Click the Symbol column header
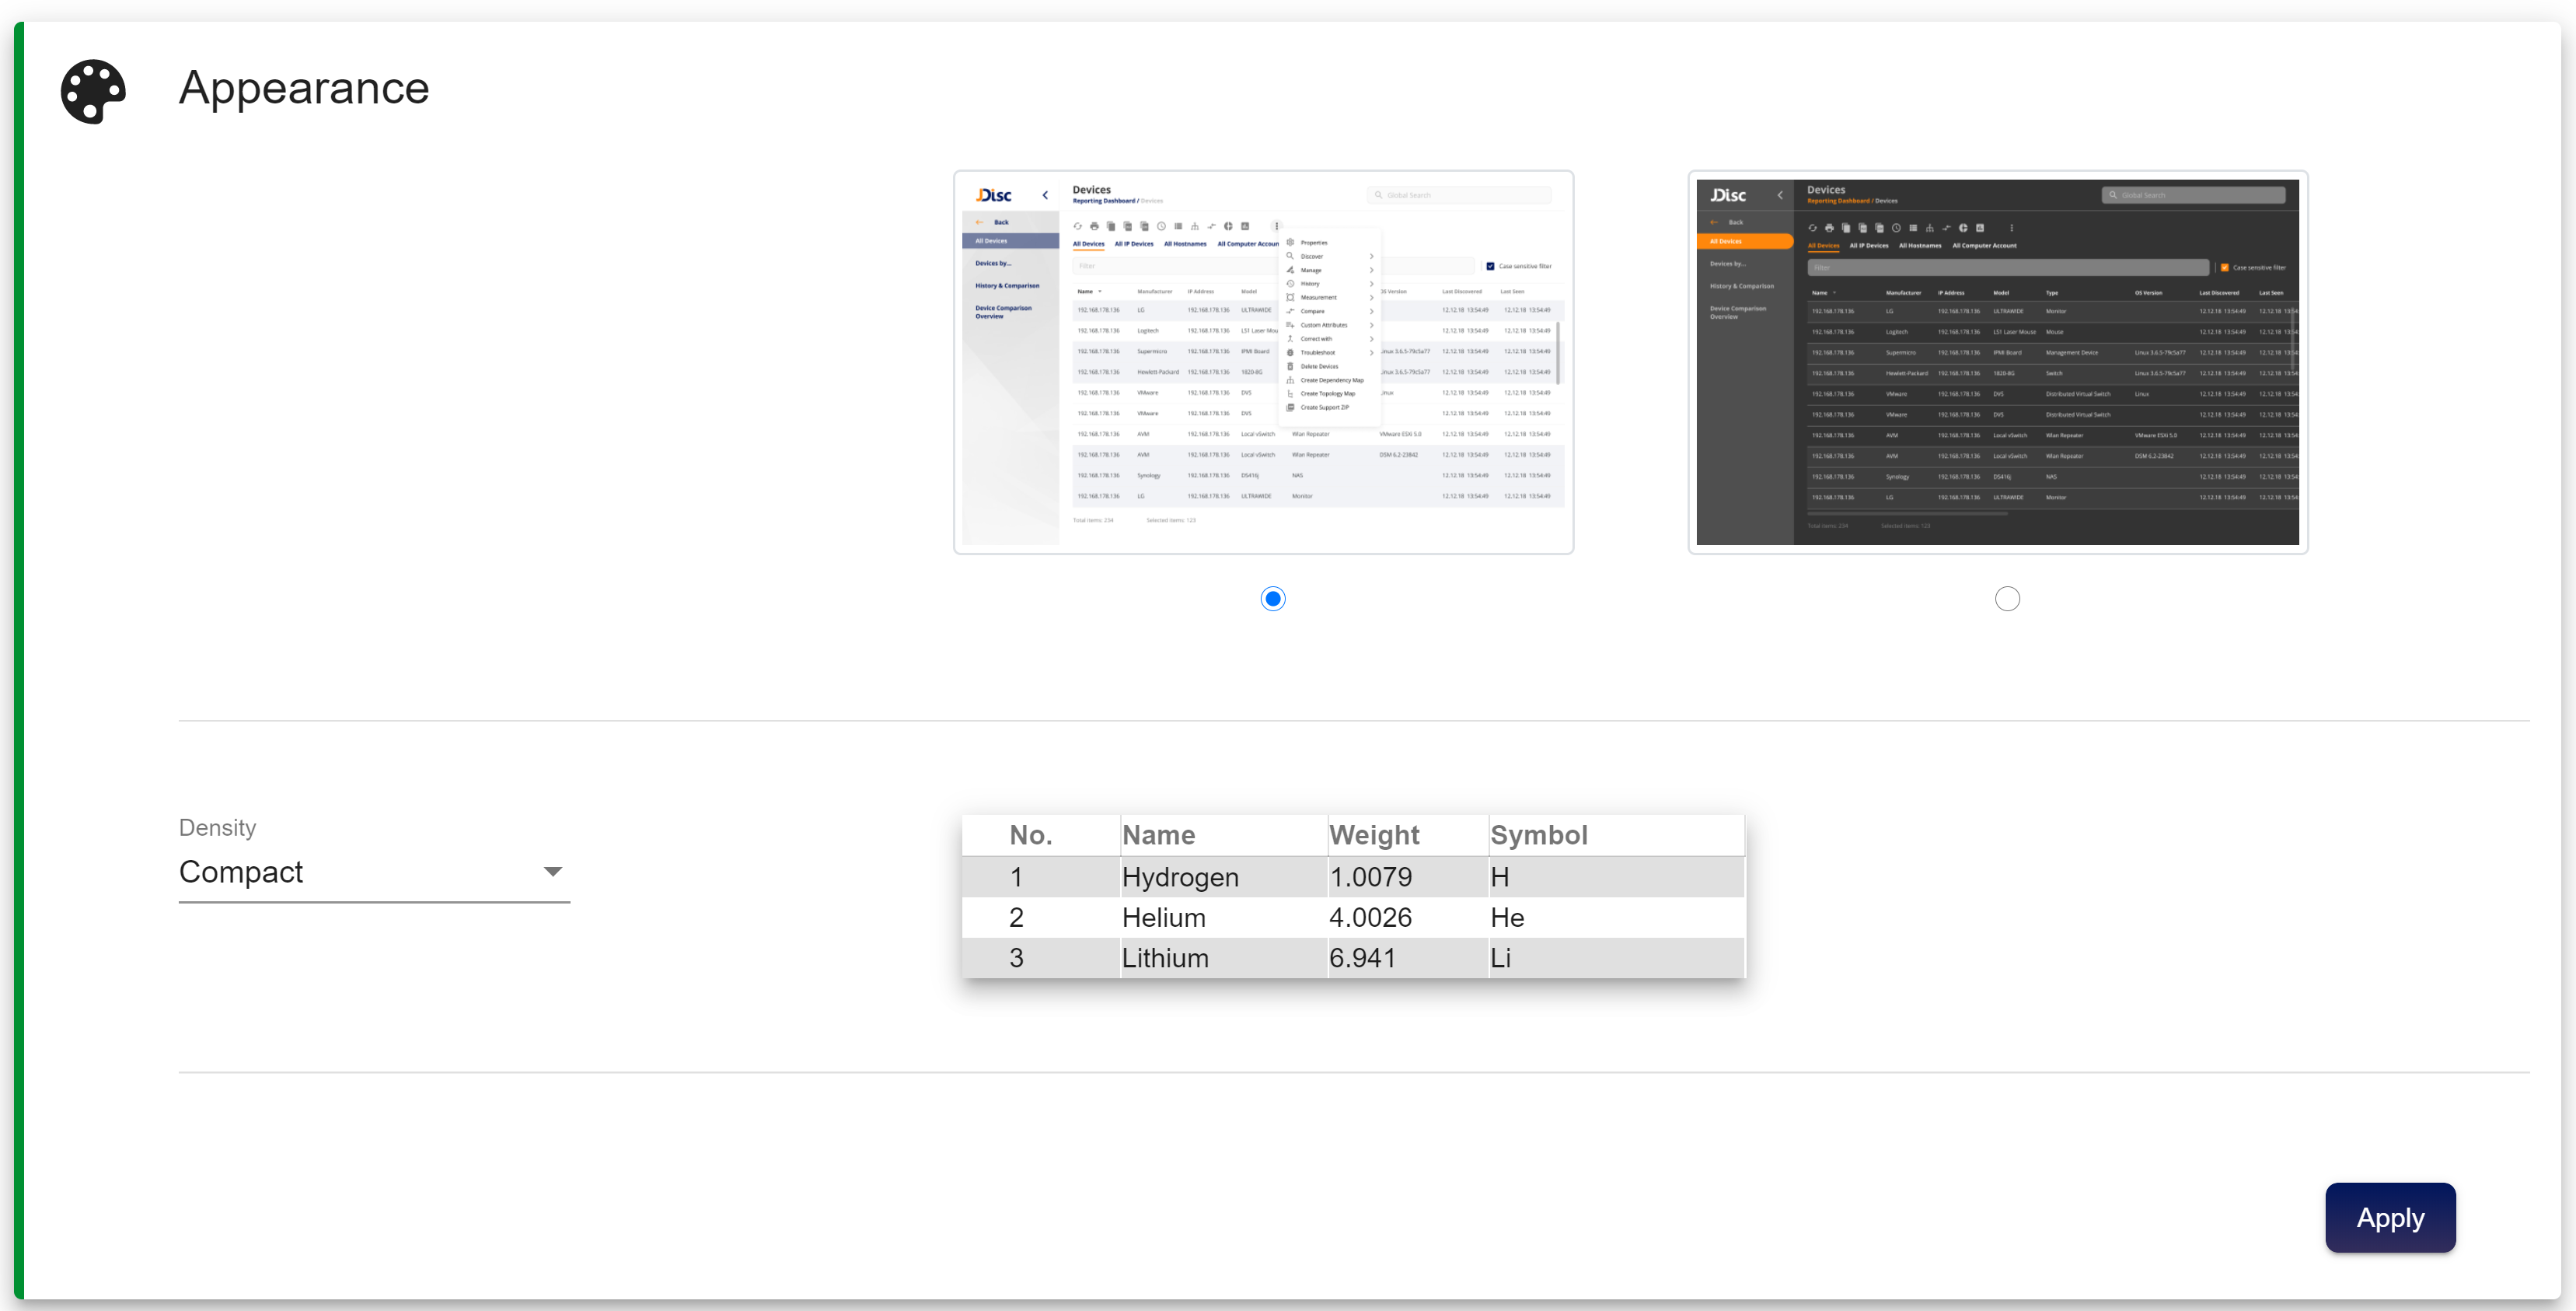This screenshot has height=1311, width=2576. tap(1538, 835)
